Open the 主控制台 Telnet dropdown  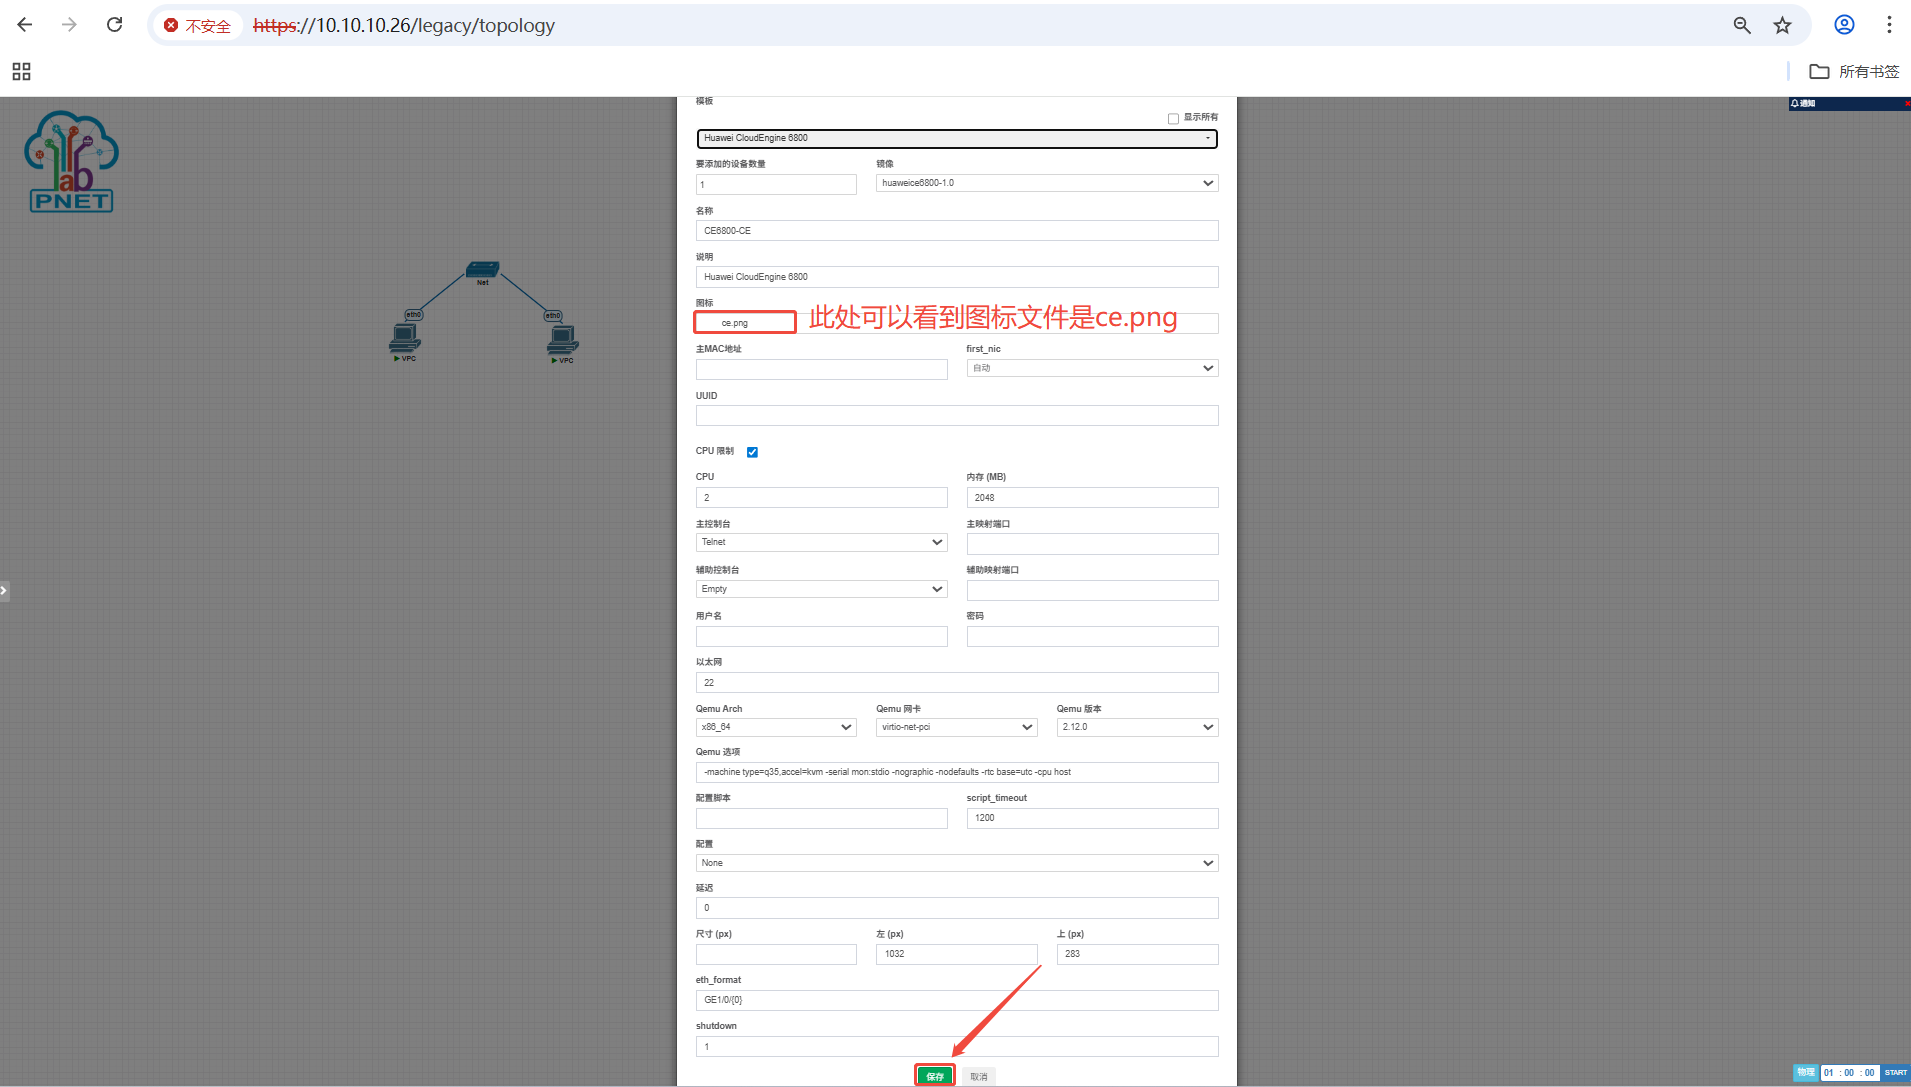click(x=821, y=542)
